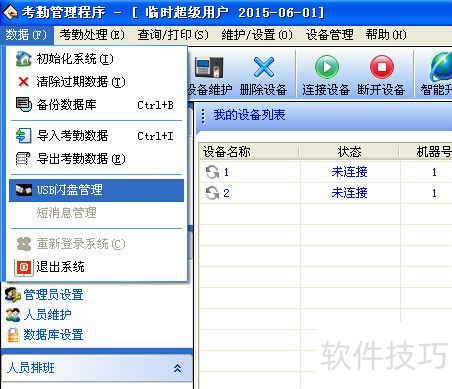
Task: Click the export icon beside 导出考勤数据
Action: [23, 159]
